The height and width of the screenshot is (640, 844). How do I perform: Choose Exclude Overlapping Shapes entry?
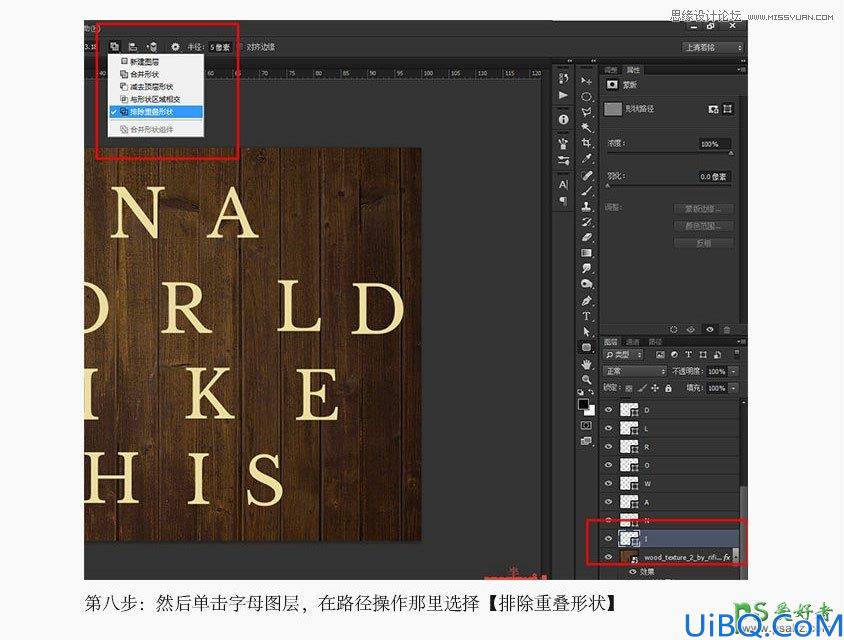(x=156, y=112)
